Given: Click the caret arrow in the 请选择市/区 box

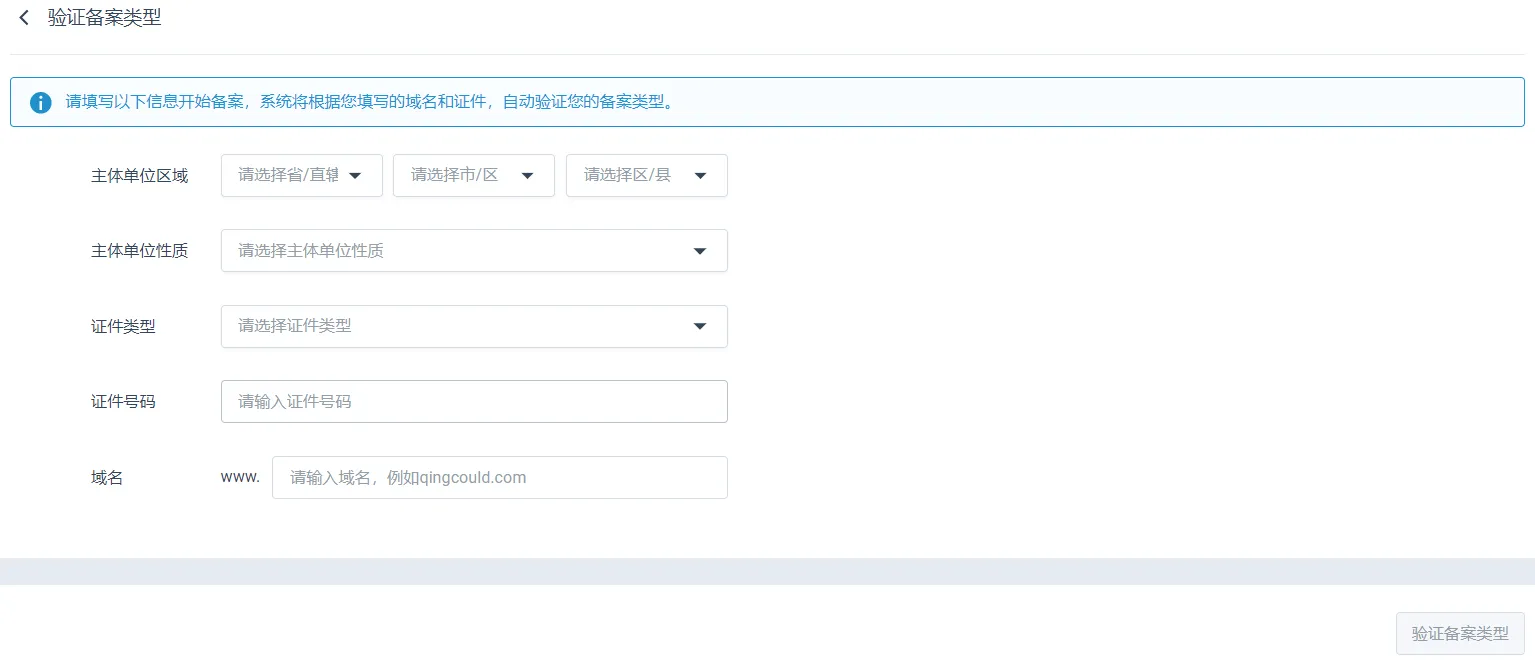Looking at the screenshot, I should [527, 176].
